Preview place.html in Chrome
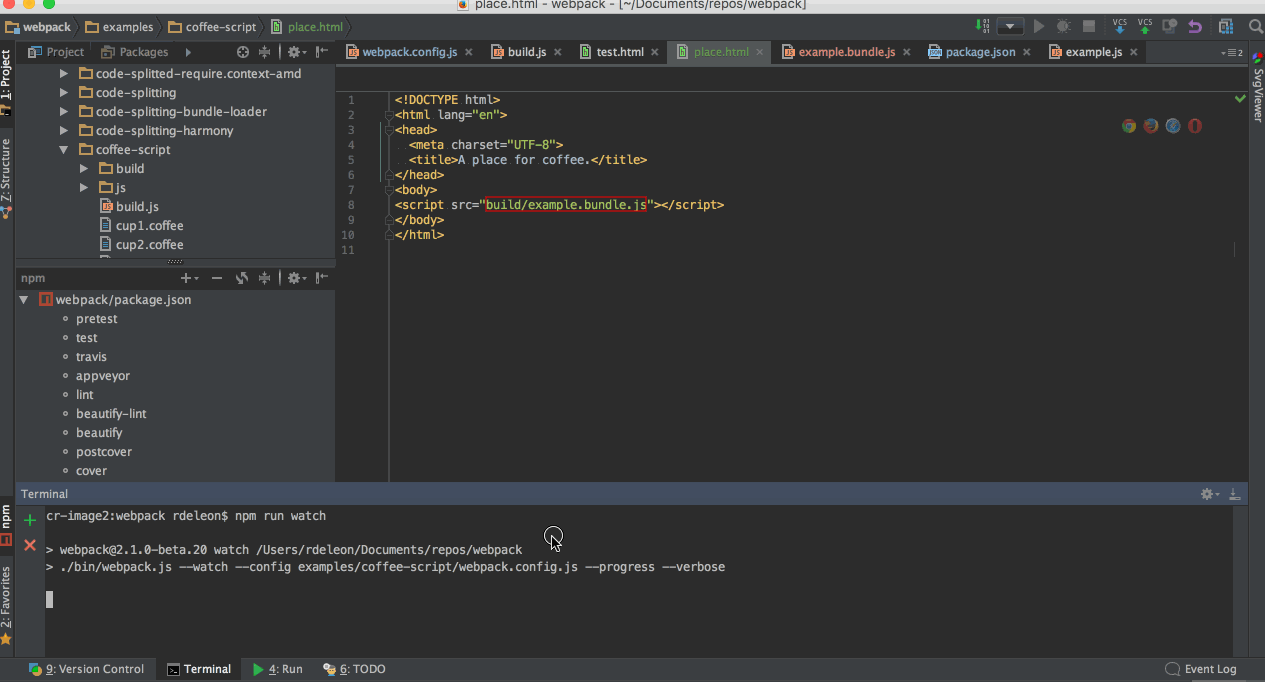Viewport: 1265px width, 682px height. [x=1128, y=125]
